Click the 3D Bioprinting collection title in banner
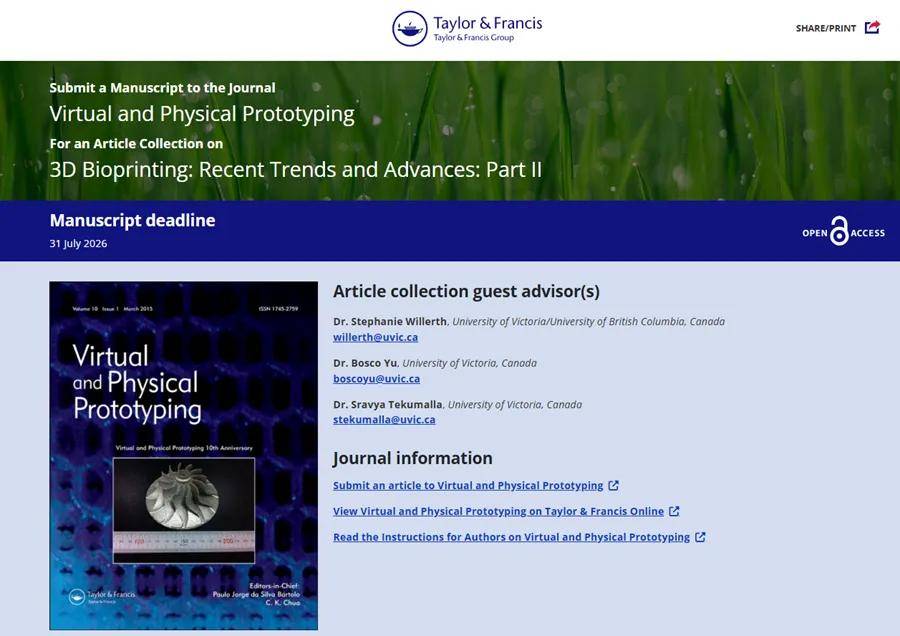 pyautogui.click(x=295, y=169)
